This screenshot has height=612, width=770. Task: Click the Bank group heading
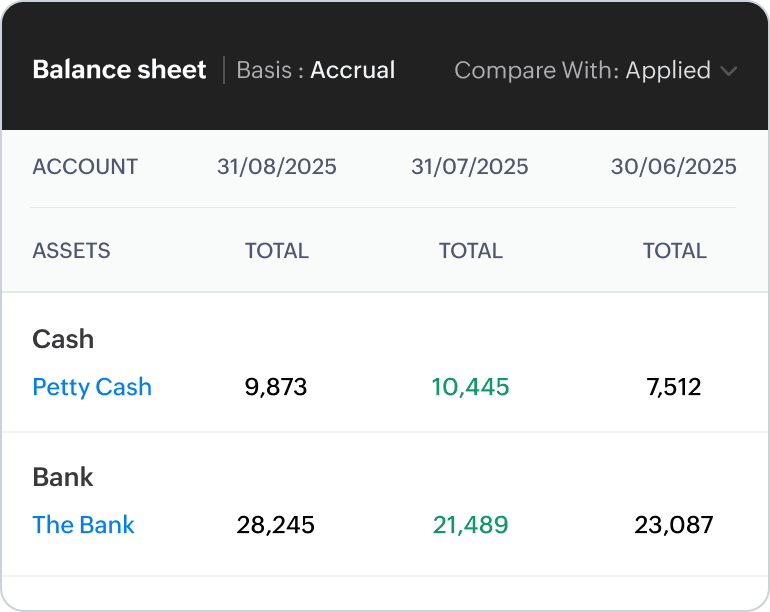pyautogui.click(x=63, y=477)
